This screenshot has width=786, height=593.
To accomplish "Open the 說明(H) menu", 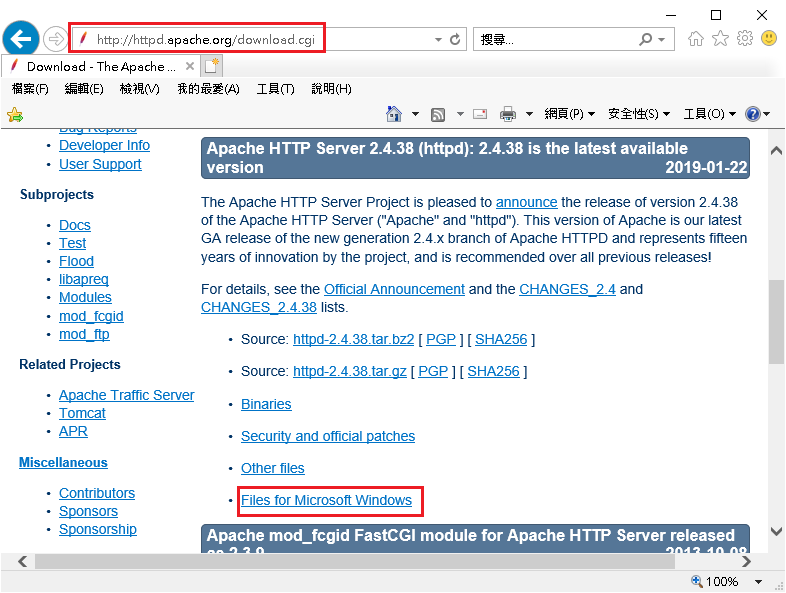I will (x=331, y=89).
